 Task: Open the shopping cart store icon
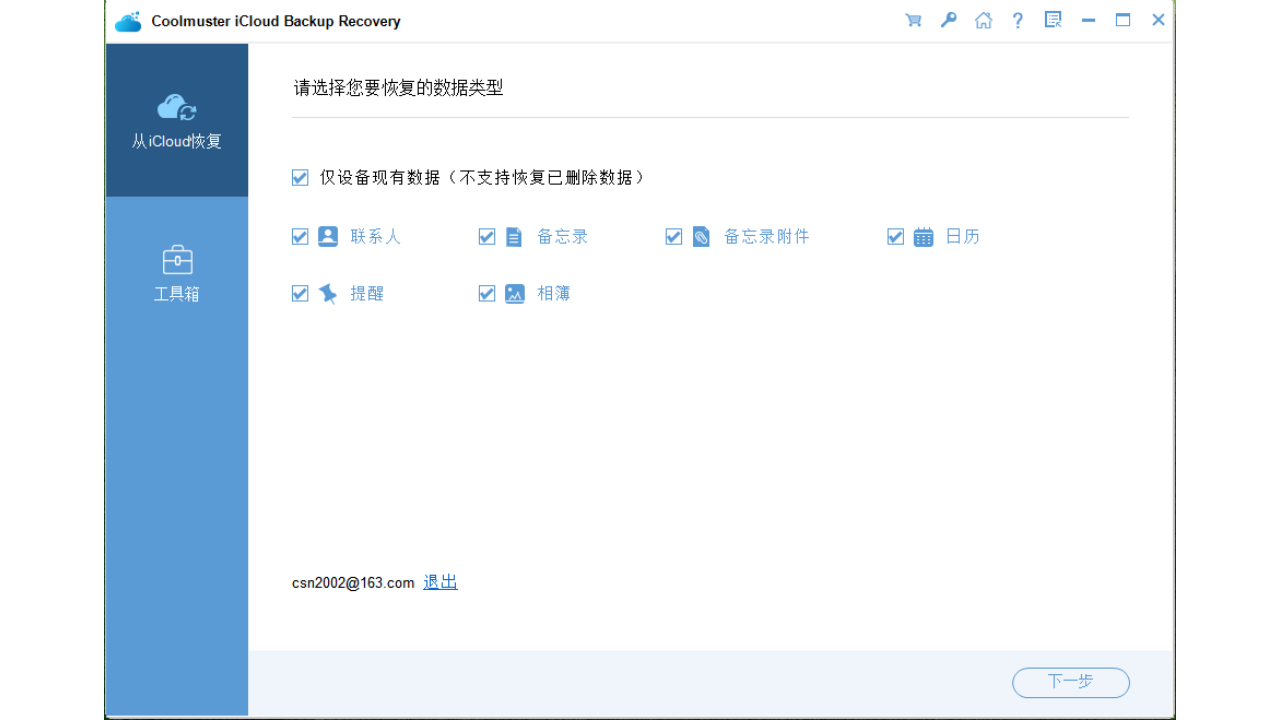pos(913,19)
